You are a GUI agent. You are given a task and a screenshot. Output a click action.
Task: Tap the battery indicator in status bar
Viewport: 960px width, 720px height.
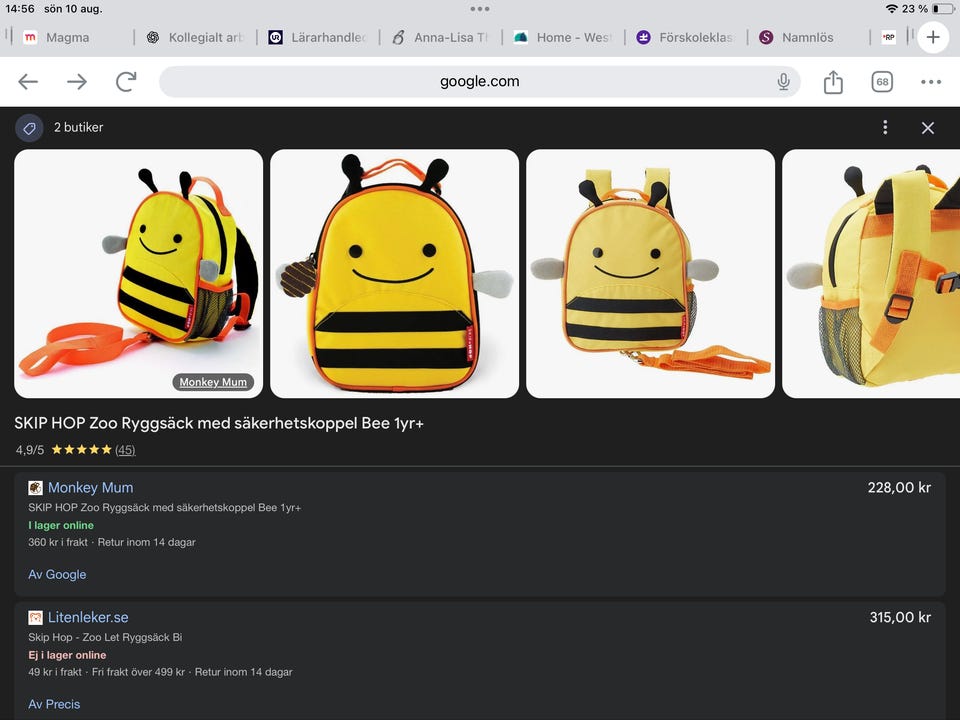tap(943, 9)
